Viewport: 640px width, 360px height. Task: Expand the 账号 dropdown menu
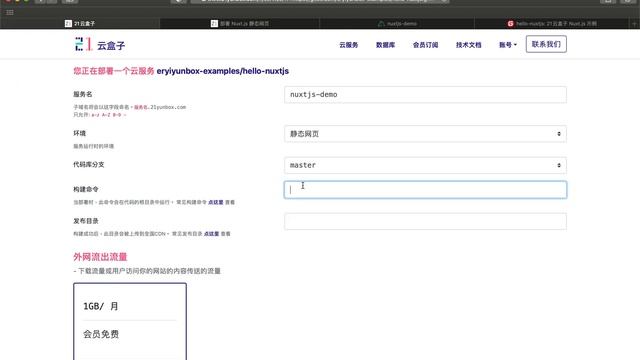[x=508, y=45]
